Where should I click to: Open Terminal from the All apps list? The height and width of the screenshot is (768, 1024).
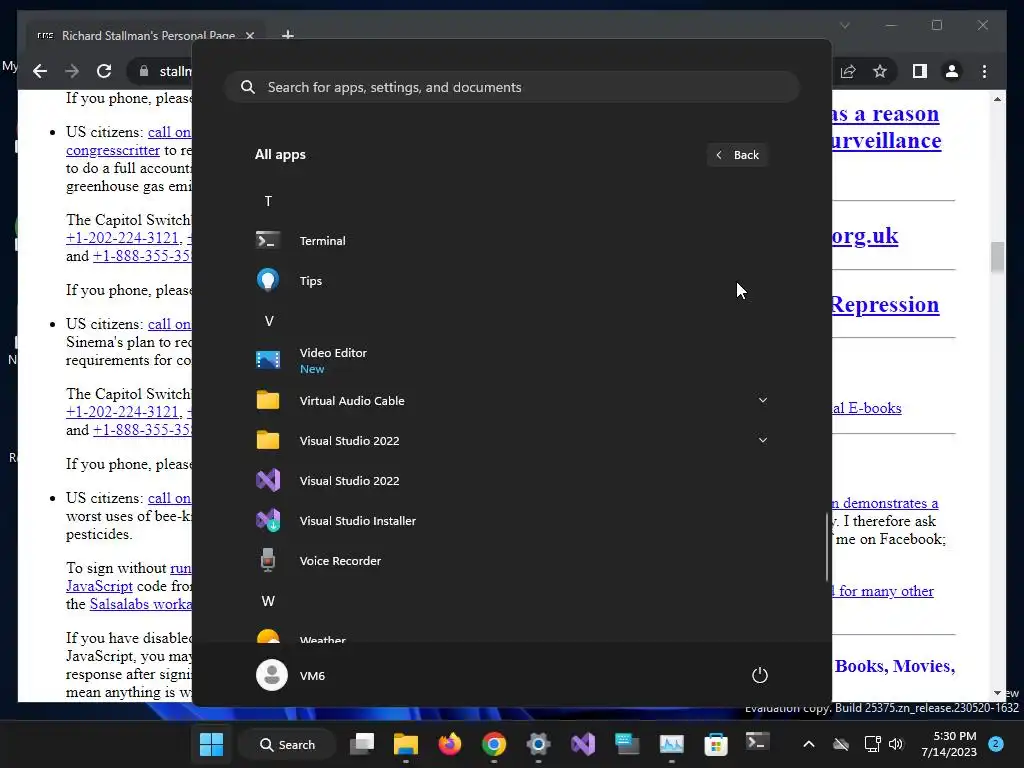pyautogui.click(x=511, y=241)
